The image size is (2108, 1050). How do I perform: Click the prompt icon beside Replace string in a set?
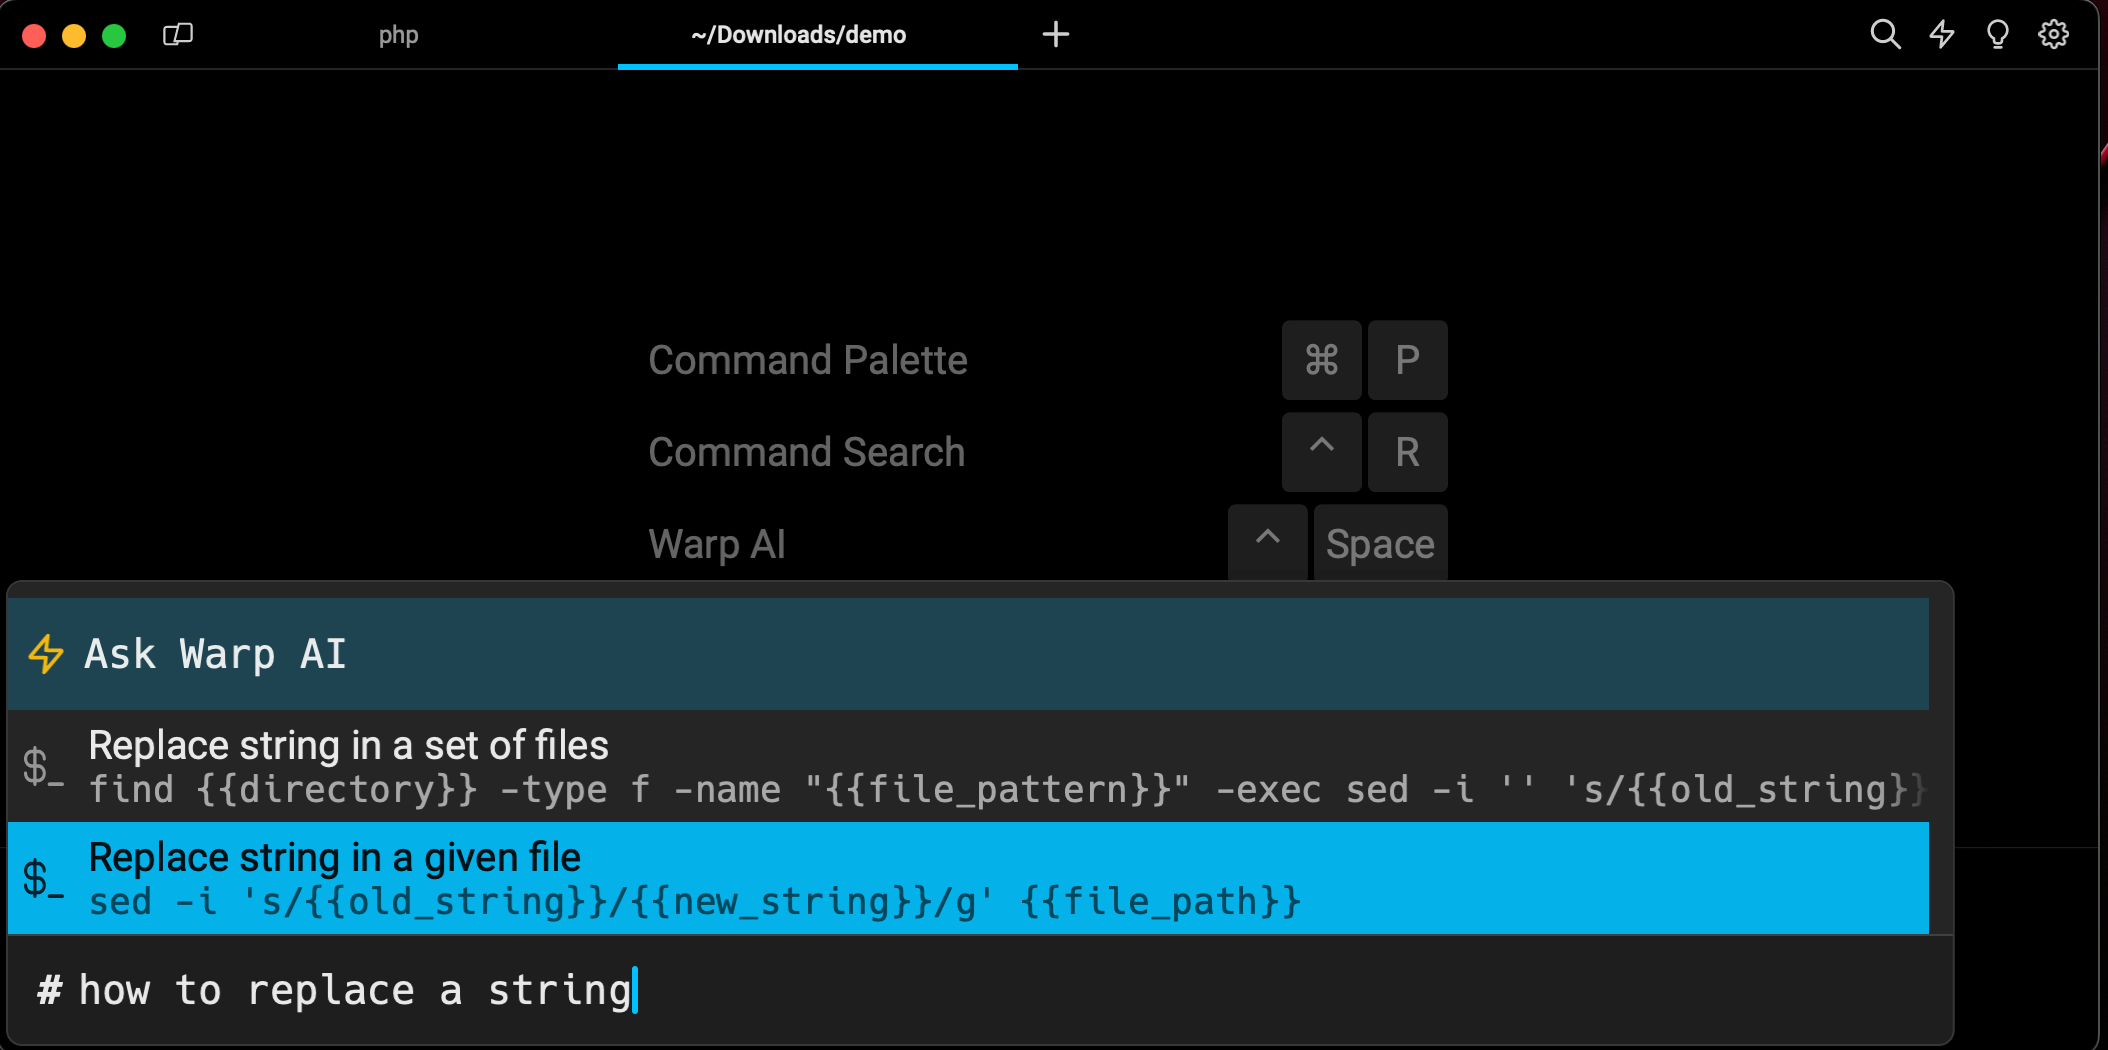point(43,767)
